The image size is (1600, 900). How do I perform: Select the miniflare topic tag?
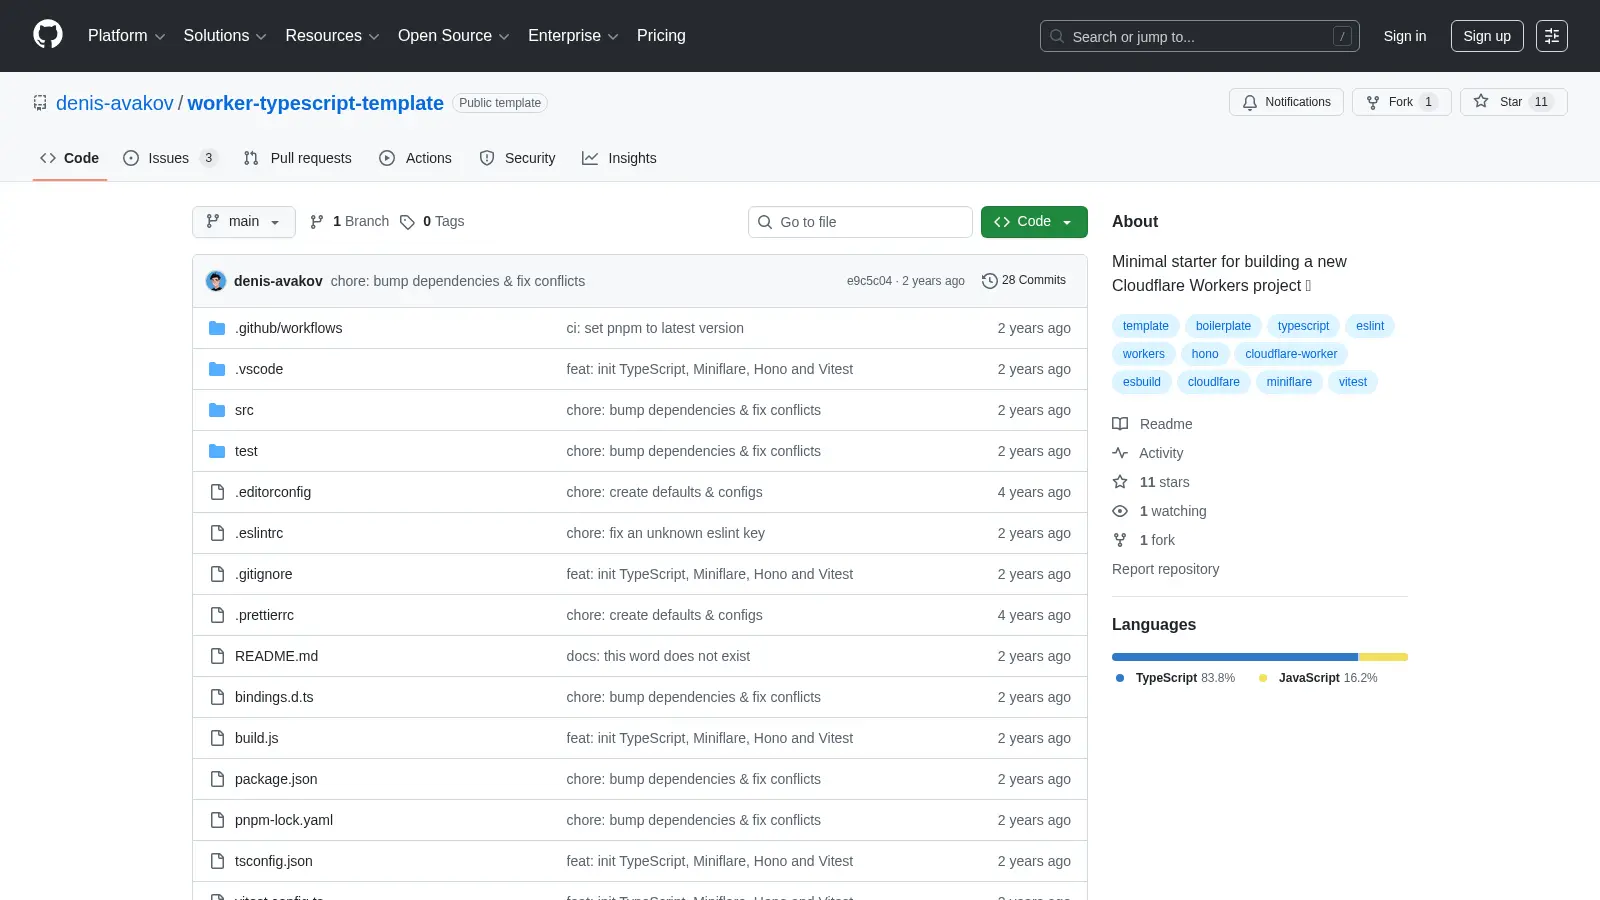pos(1289,382)
